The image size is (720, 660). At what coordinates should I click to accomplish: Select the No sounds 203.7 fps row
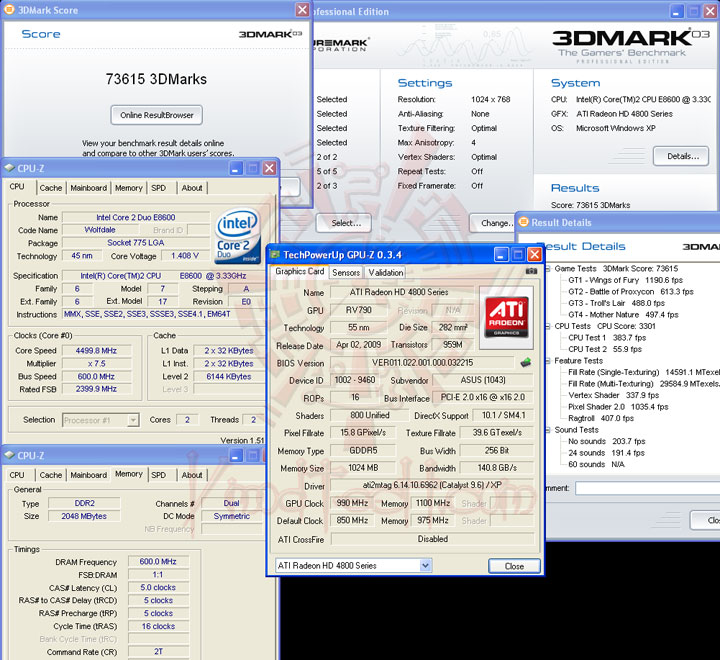click(x=607, y=441)
